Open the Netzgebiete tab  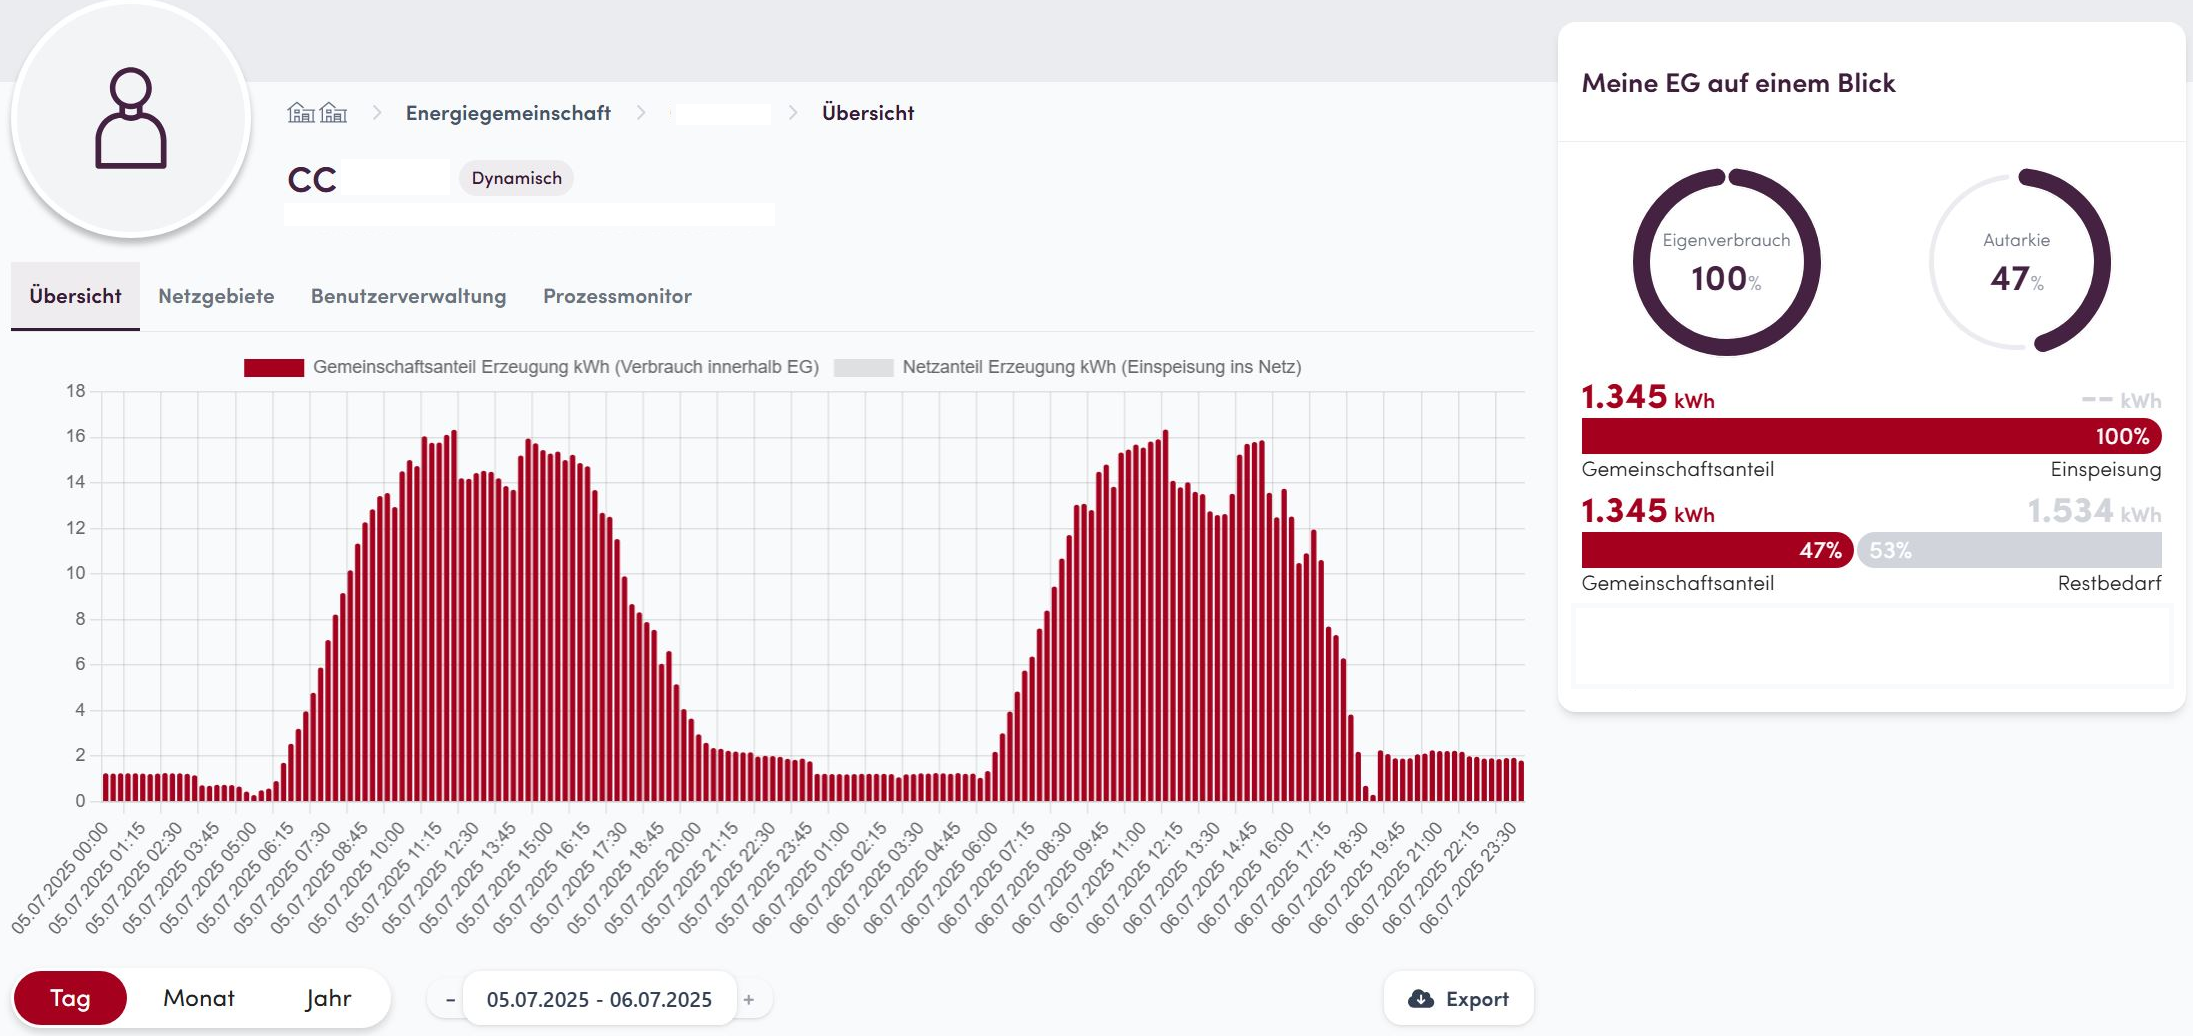point(216,296)
